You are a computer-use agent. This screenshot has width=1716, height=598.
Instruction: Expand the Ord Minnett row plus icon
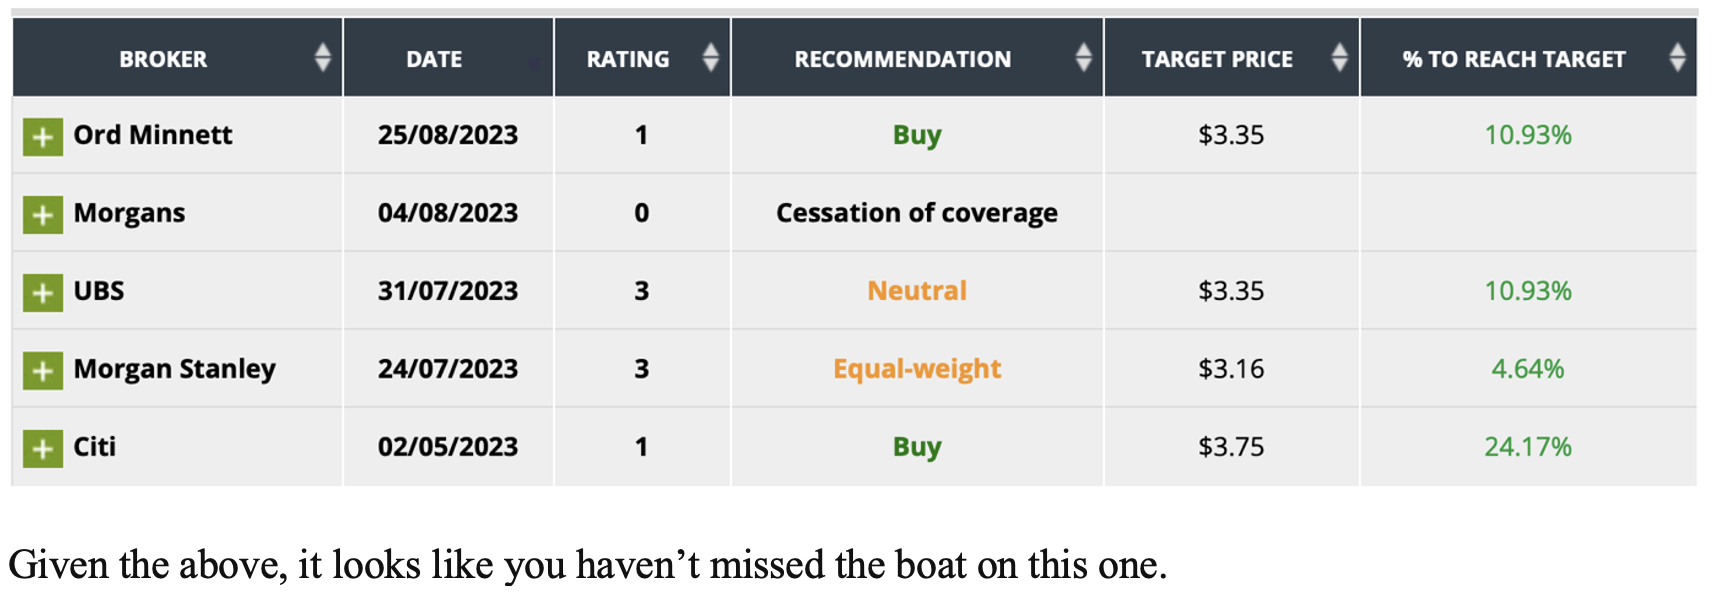pos(43,136)
